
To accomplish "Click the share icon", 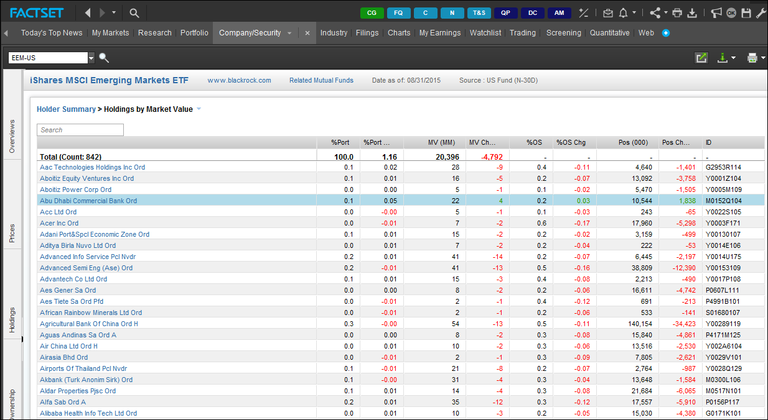I will click(x=655, y=13).
